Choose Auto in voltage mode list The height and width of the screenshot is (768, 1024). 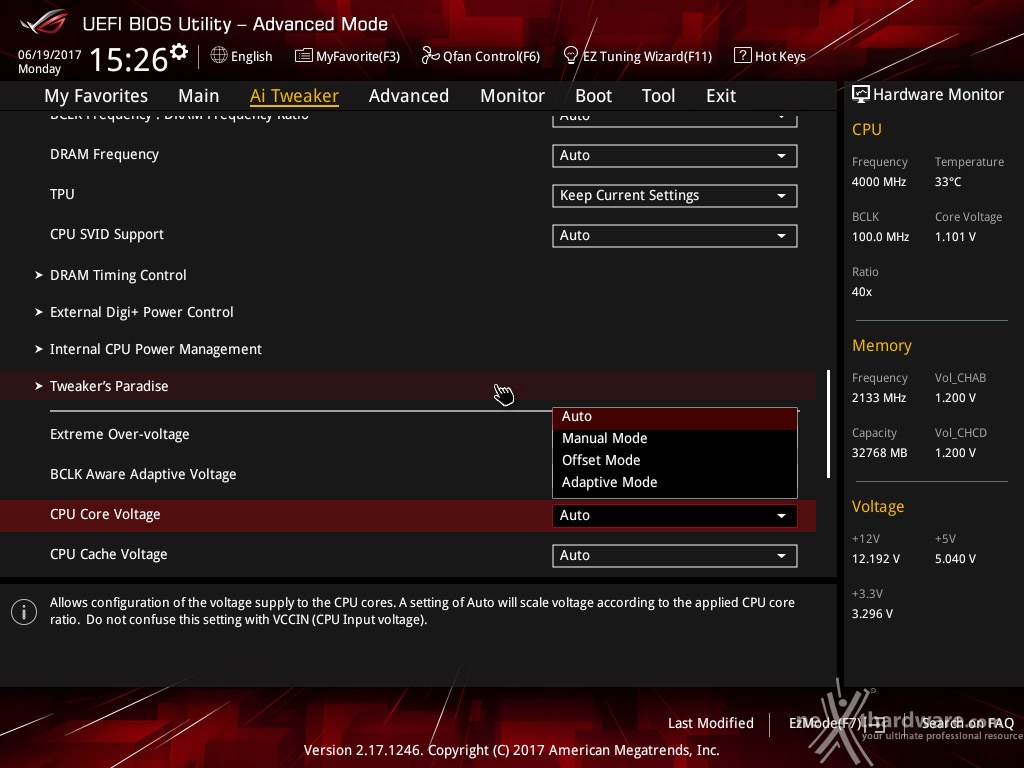click(x=675, y=417)
